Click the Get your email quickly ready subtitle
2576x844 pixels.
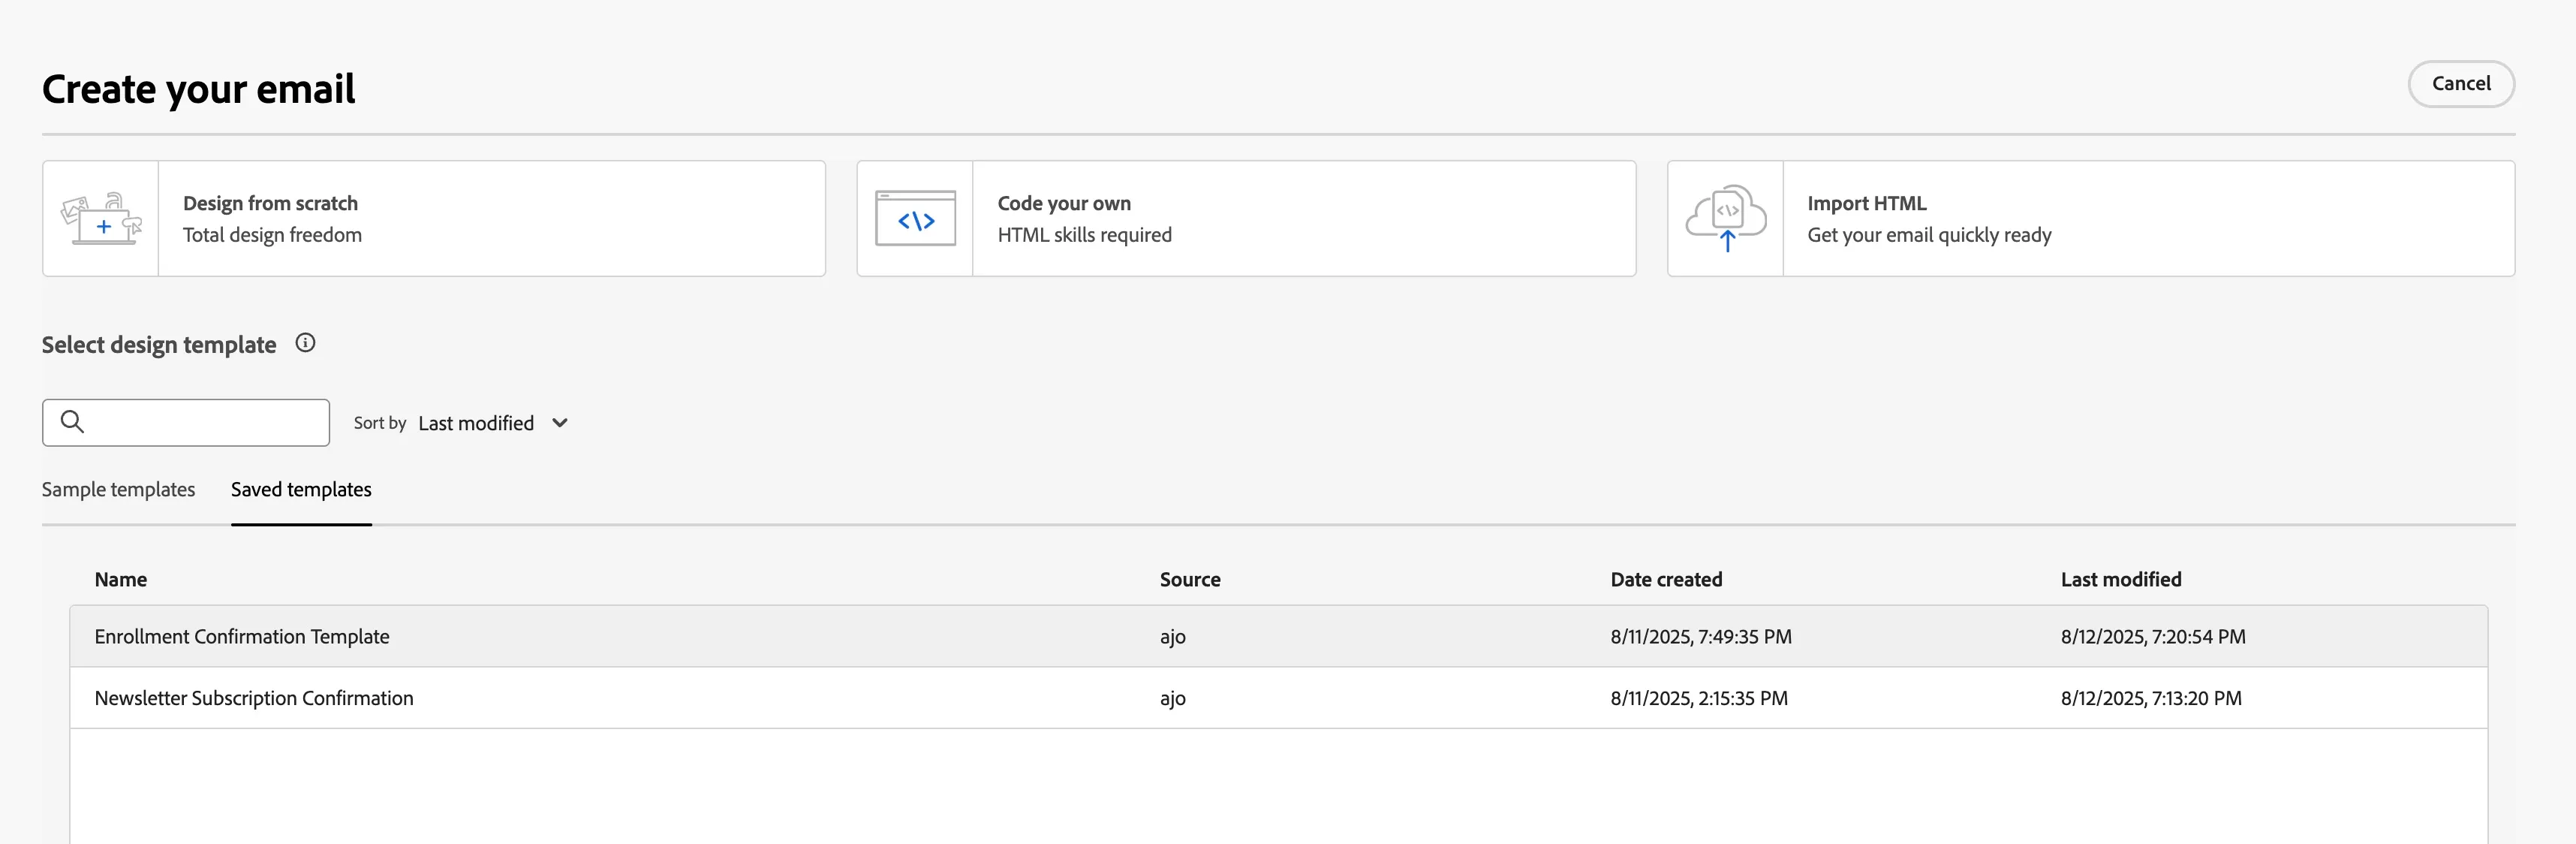(x=1929, y=235)
